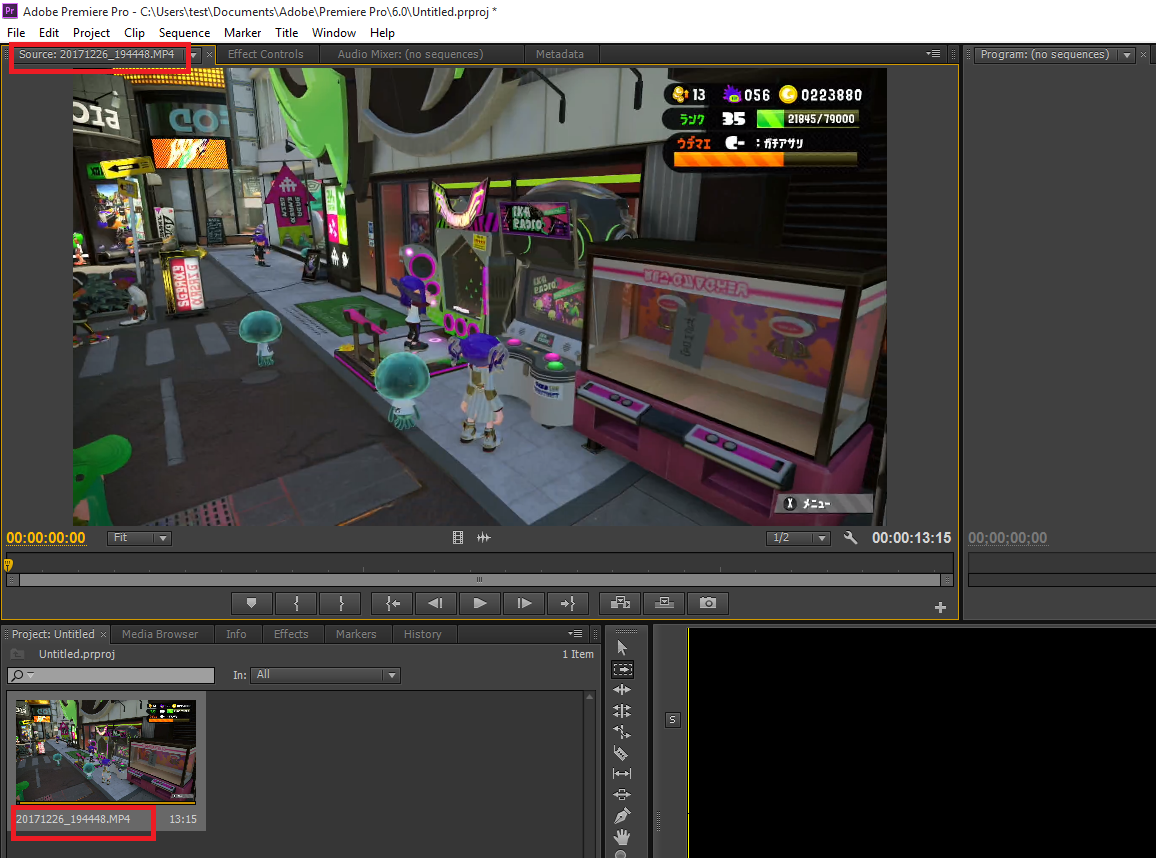This screenshot has width=1156, height=858.
Task: Select the Pen tool
Action: pyautogui.click(x=621, y=816)
